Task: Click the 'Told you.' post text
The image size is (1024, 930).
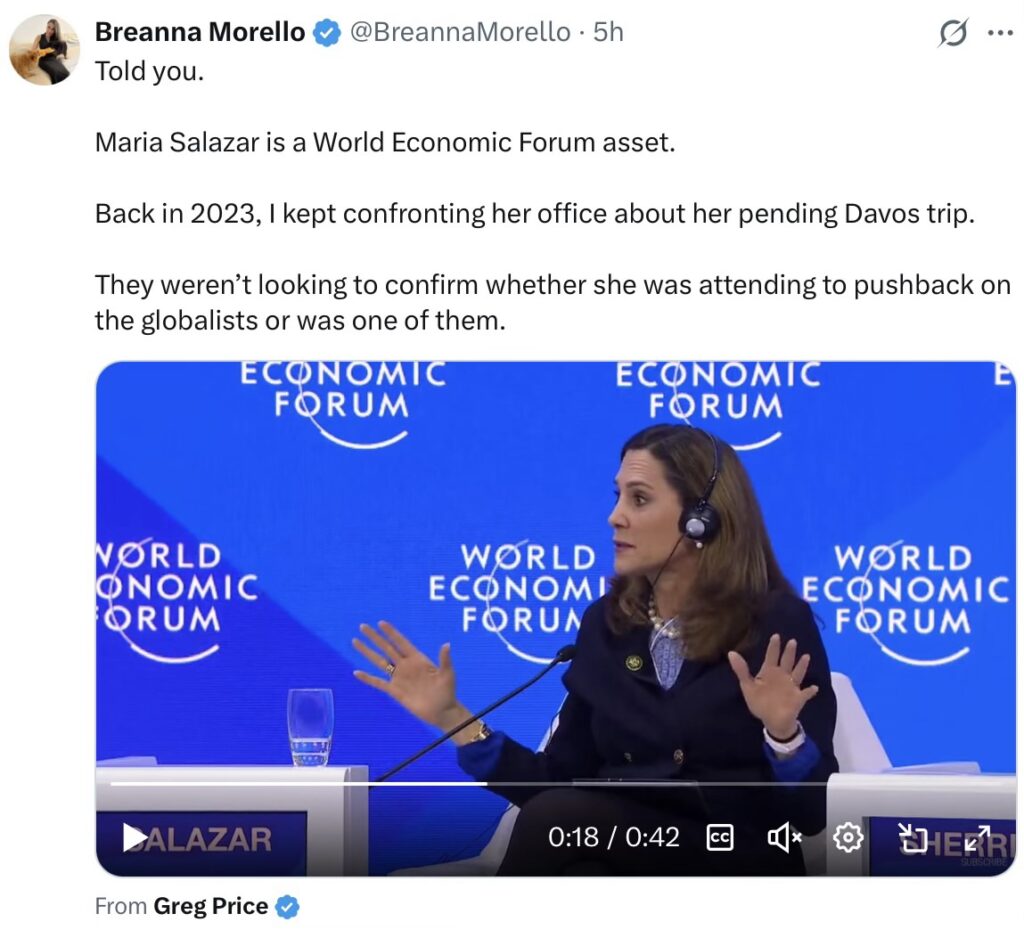Action: tap(149, 71)
